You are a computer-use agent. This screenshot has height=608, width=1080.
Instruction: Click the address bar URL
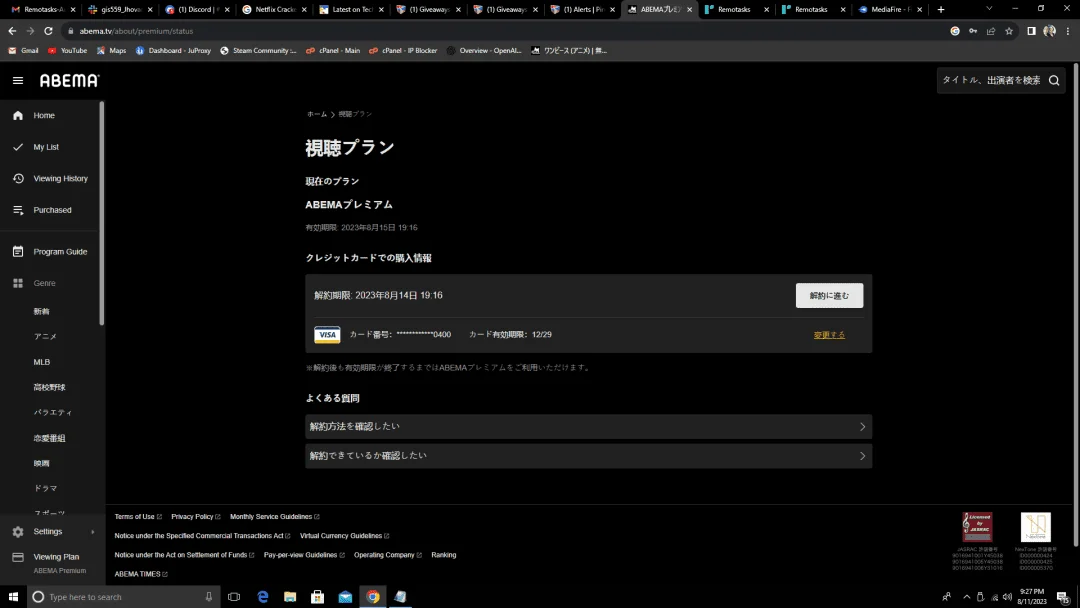136,31
